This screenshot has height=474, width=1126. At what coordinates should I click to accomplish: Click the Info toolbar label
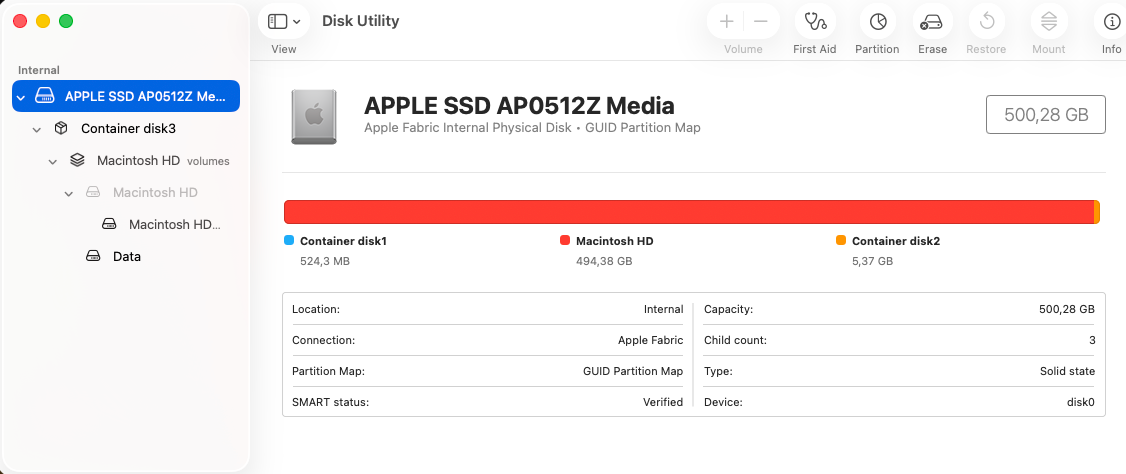pyautogui.click(x=1112, y=49)
